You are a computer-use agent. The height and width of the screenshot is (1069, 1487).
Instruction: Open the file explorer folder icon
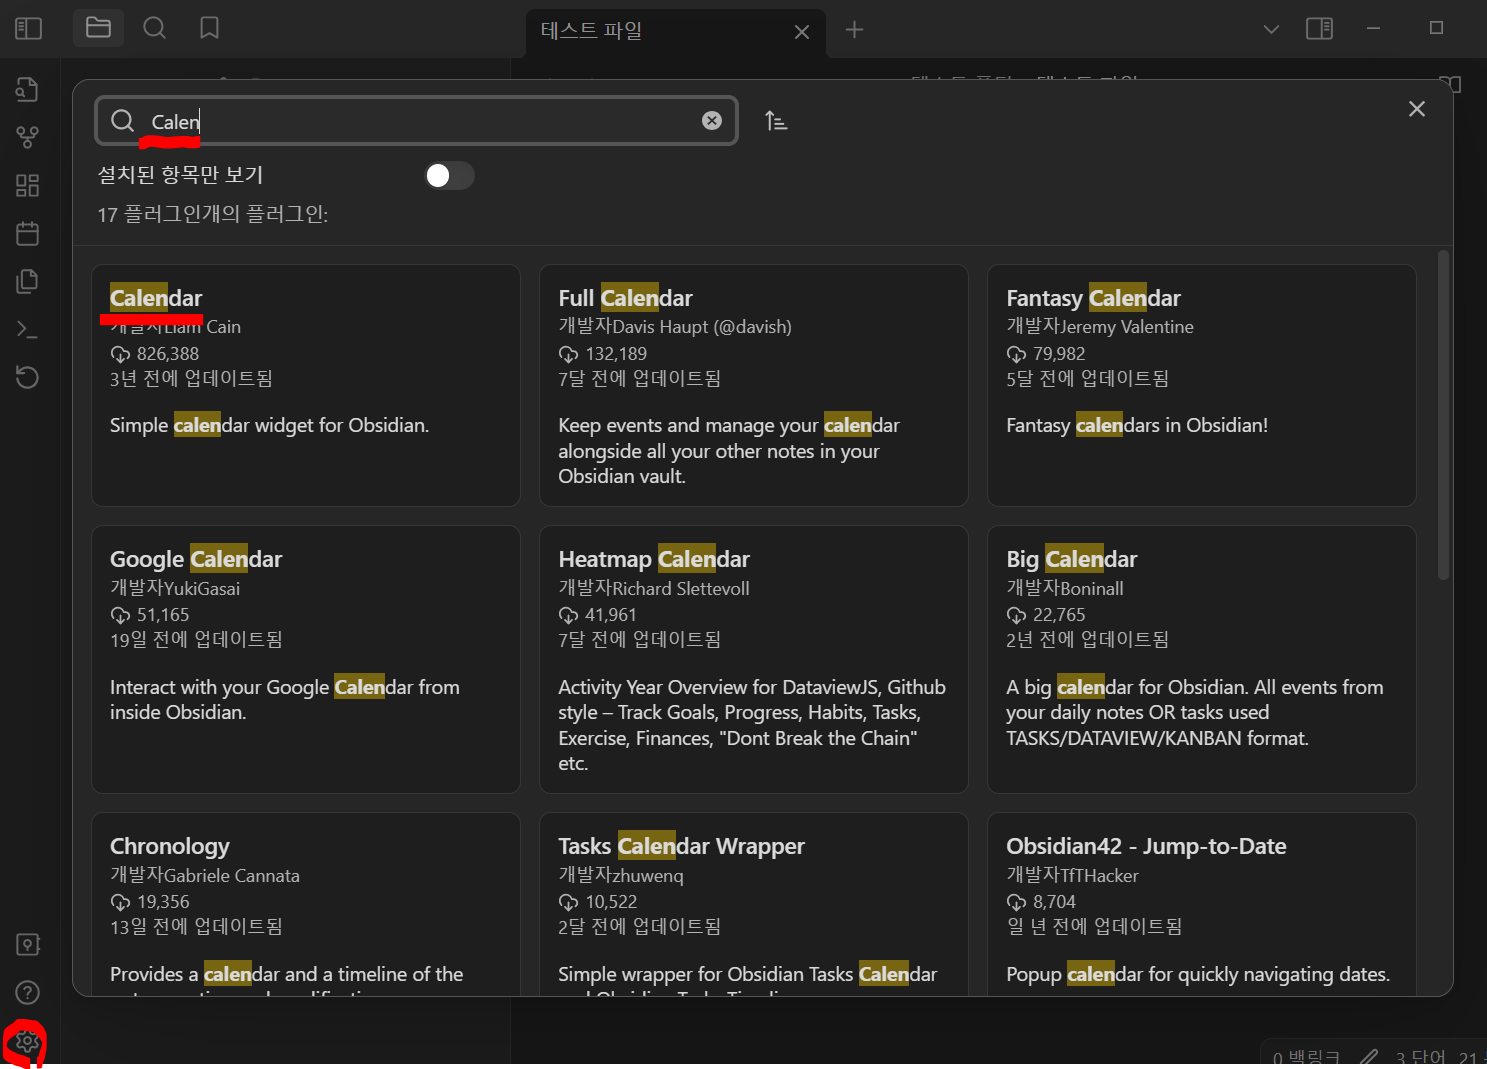tap(98, 28)
